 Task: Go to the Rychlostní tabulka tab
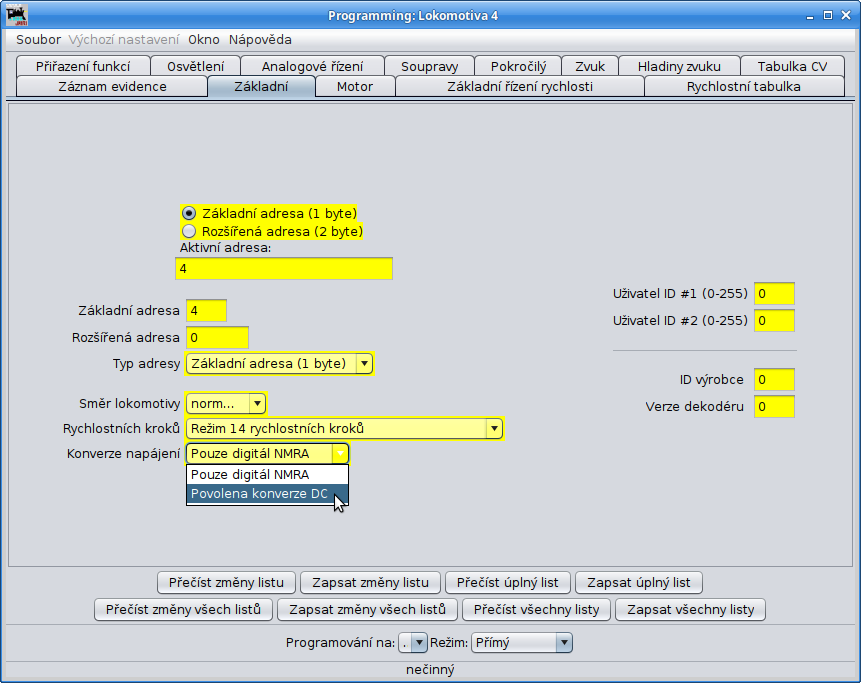(x=743, y=87)
